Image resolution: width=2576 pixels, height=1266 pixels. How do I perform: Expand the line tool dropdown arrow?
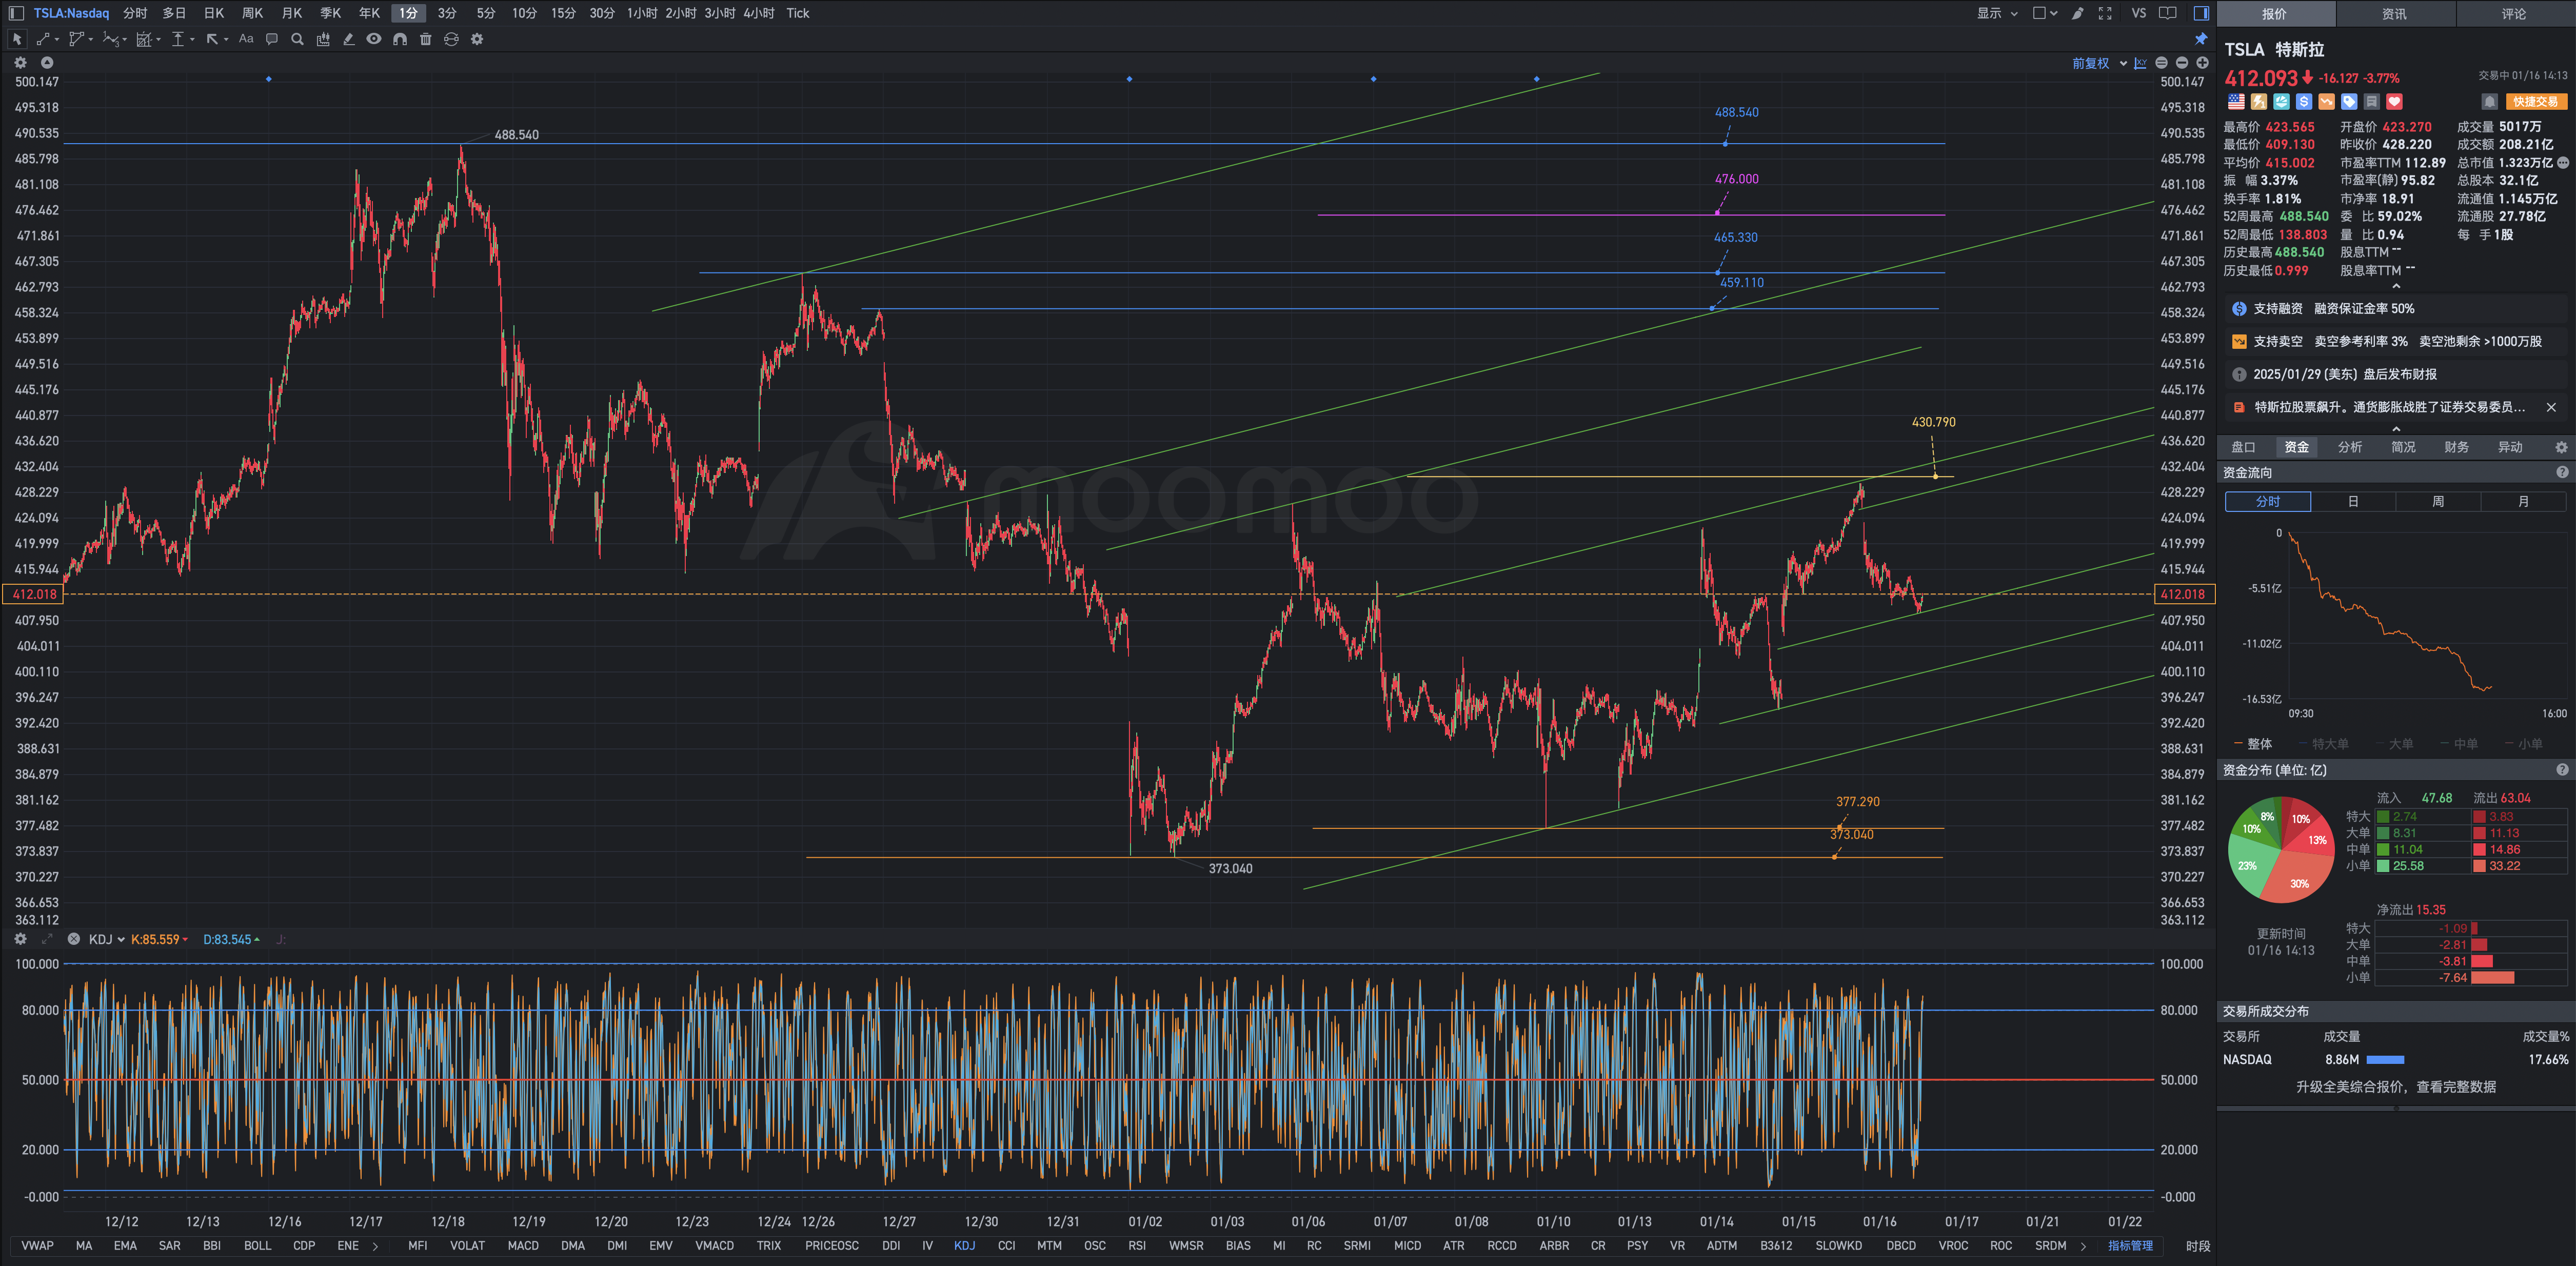click(57, 40)
